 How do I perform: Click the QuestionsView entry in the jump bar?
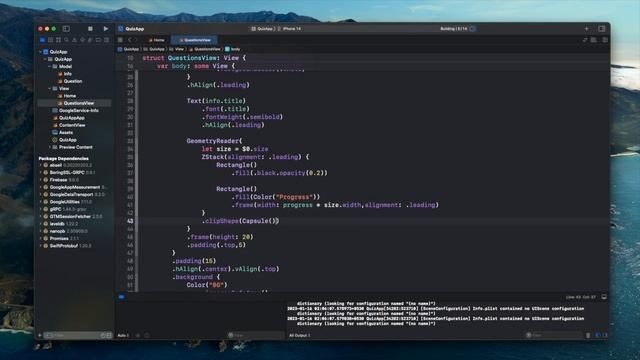tap(205, 49)
